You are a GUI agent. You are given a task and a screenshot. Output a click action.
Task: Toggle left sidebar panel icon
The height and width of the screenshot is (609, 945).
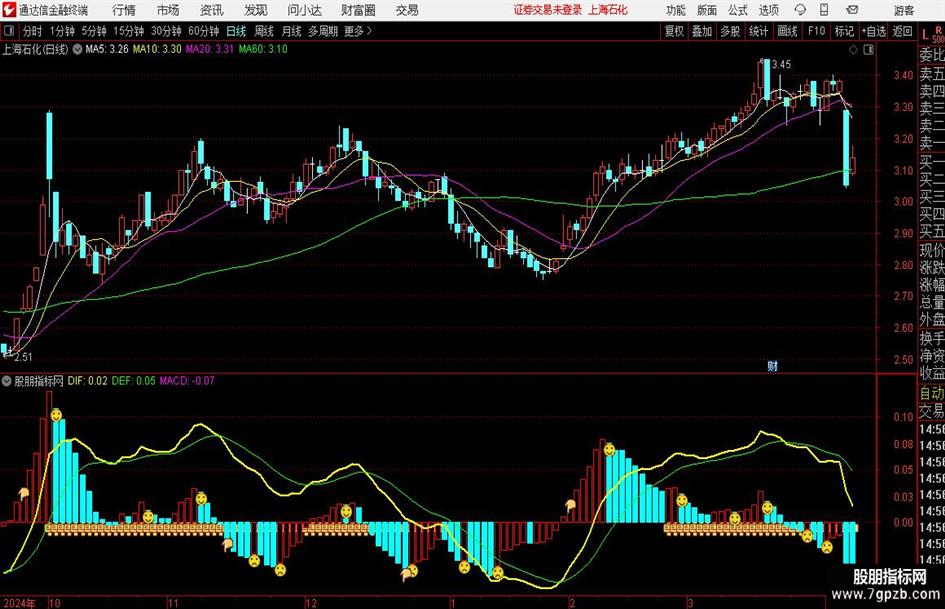(x=9, y=31)
